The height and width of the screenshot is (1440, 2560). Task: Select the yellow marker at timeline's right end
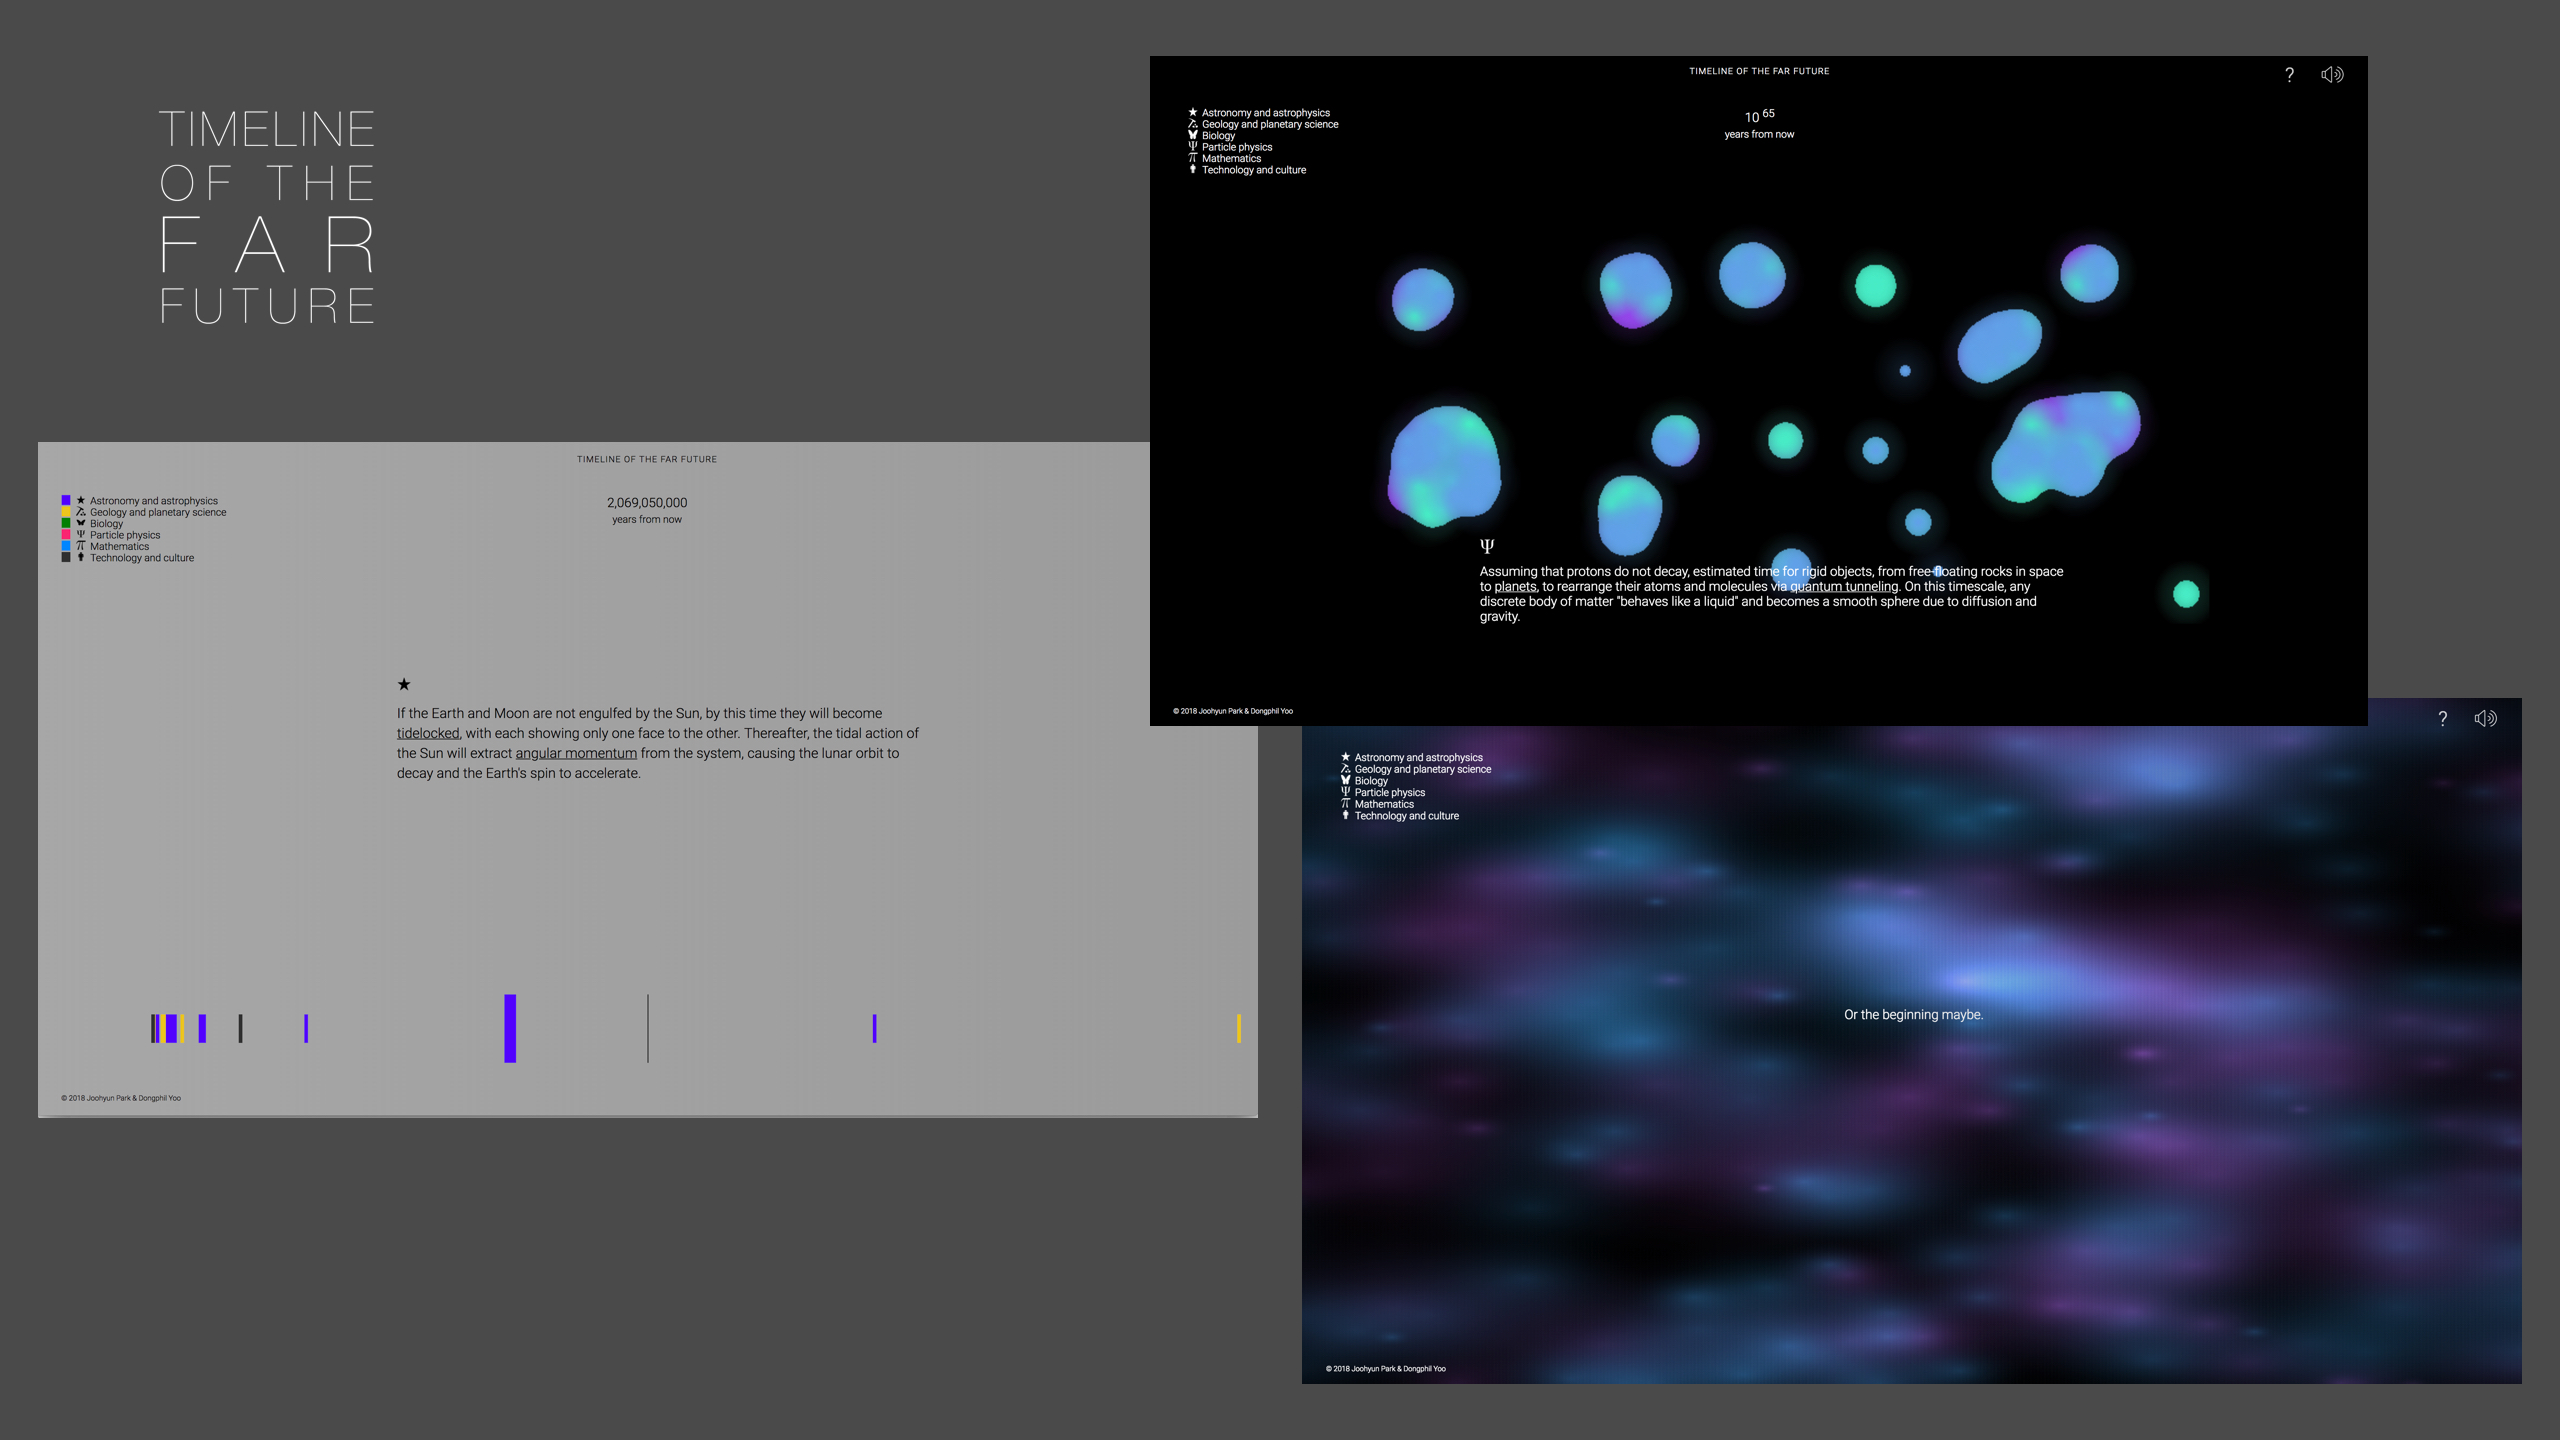pos(1238,1028)
